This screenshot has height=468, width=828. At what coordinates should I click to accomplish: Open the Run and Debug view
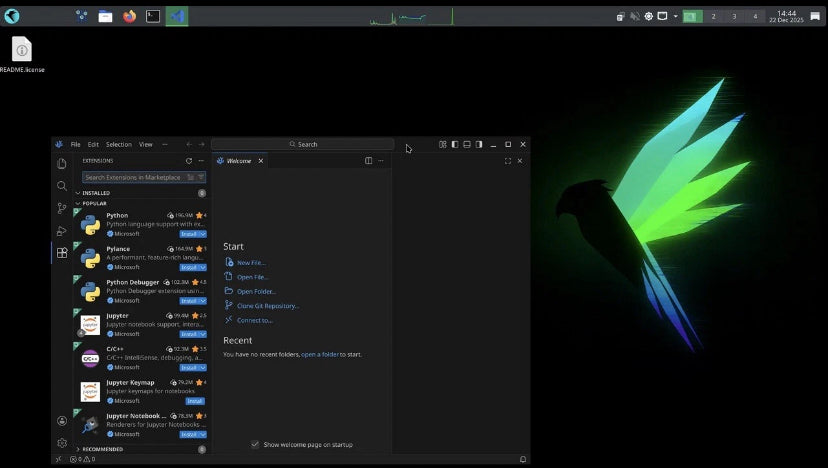(62, 231)
